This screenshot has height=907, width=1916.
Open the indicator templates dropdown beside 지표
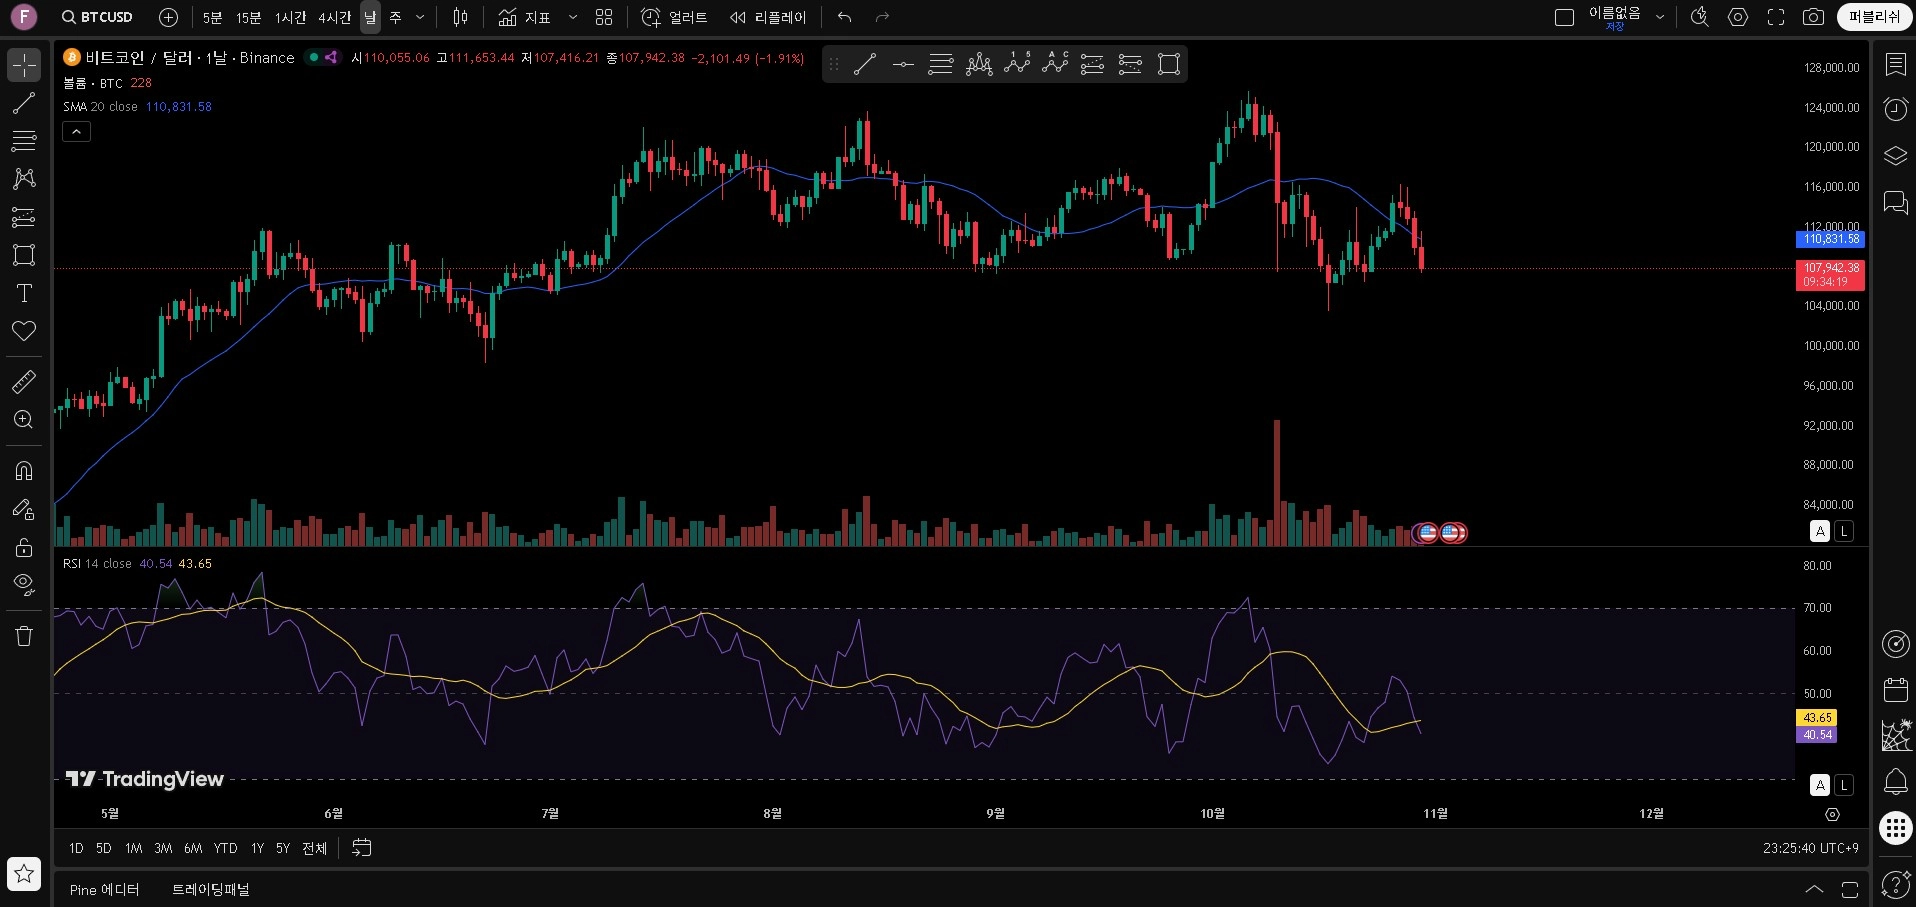tap(572, 17)
